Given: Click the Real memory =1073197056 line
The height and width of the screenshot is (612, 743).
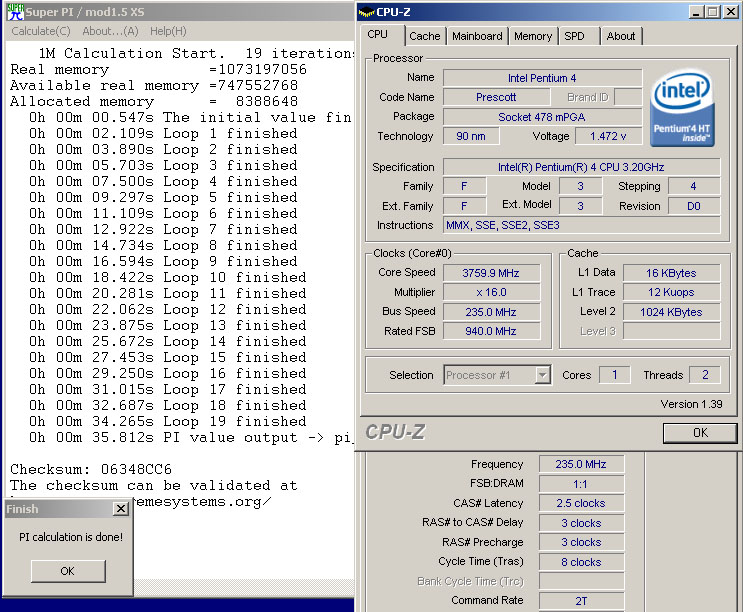Looking at the screenshot, I should (x=158, y=69).
